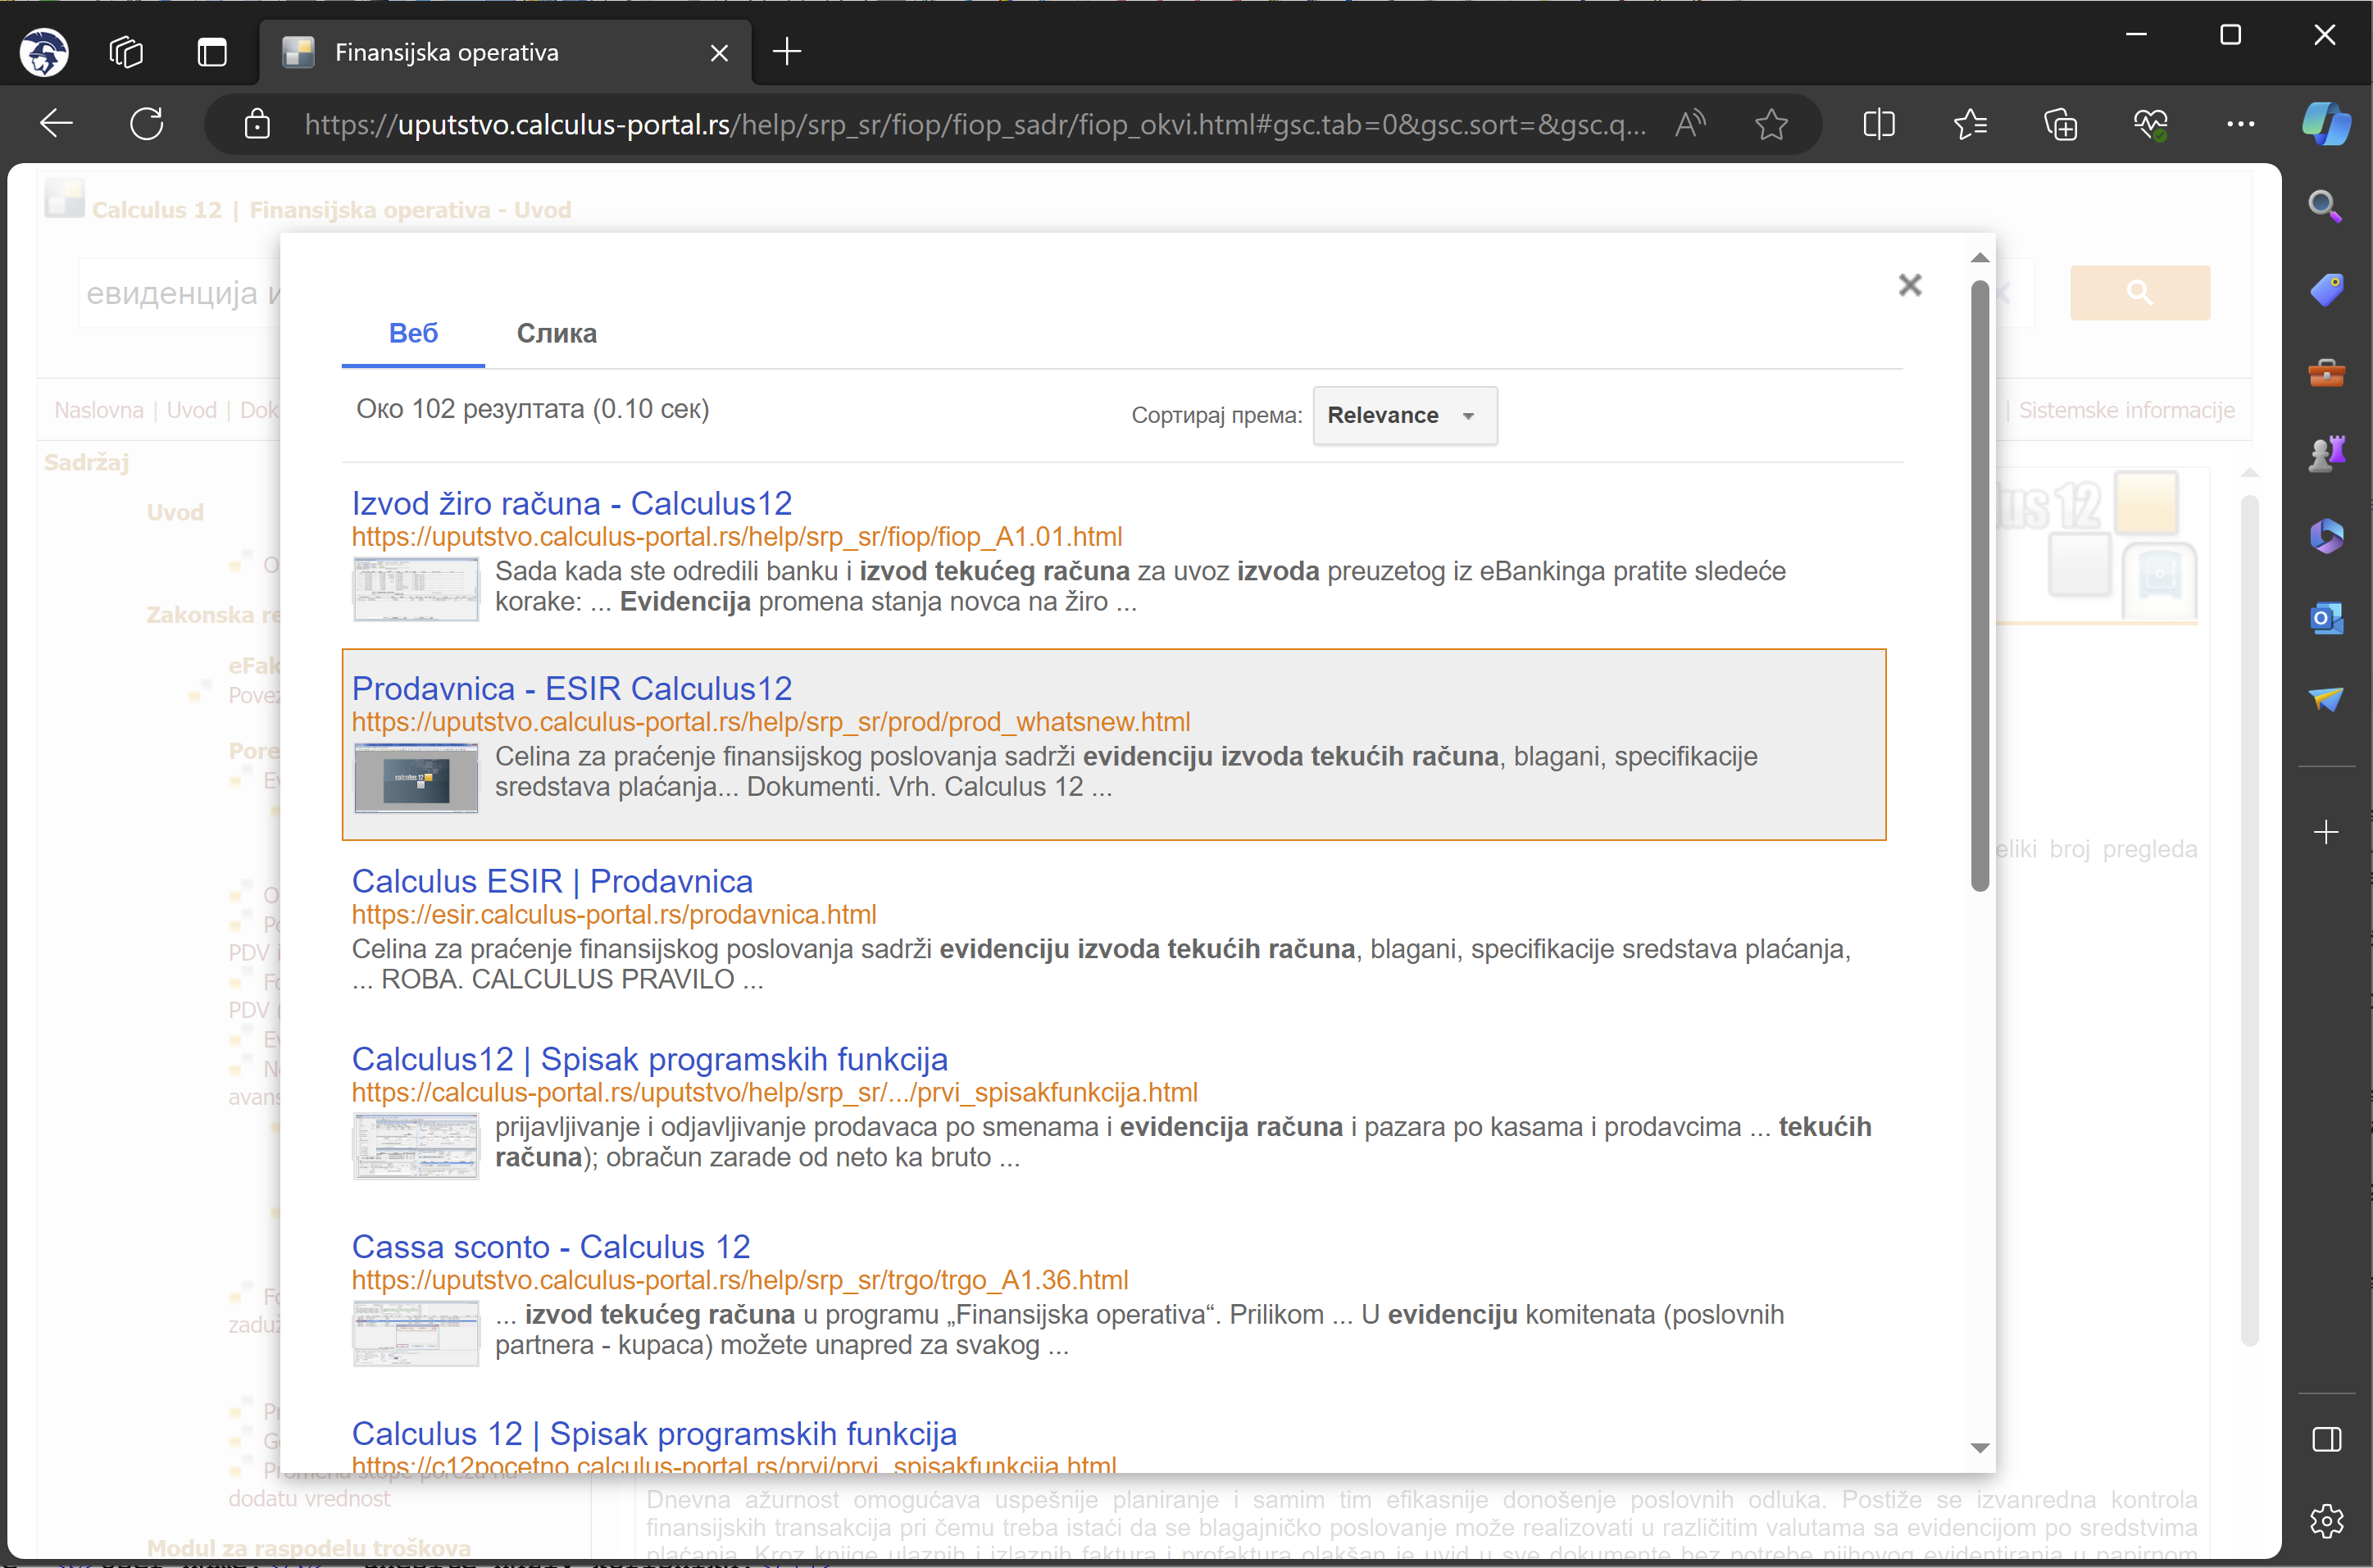Open the tab actions menu button
Viewport: 2373px width, 1568px height.
[212, 52]
